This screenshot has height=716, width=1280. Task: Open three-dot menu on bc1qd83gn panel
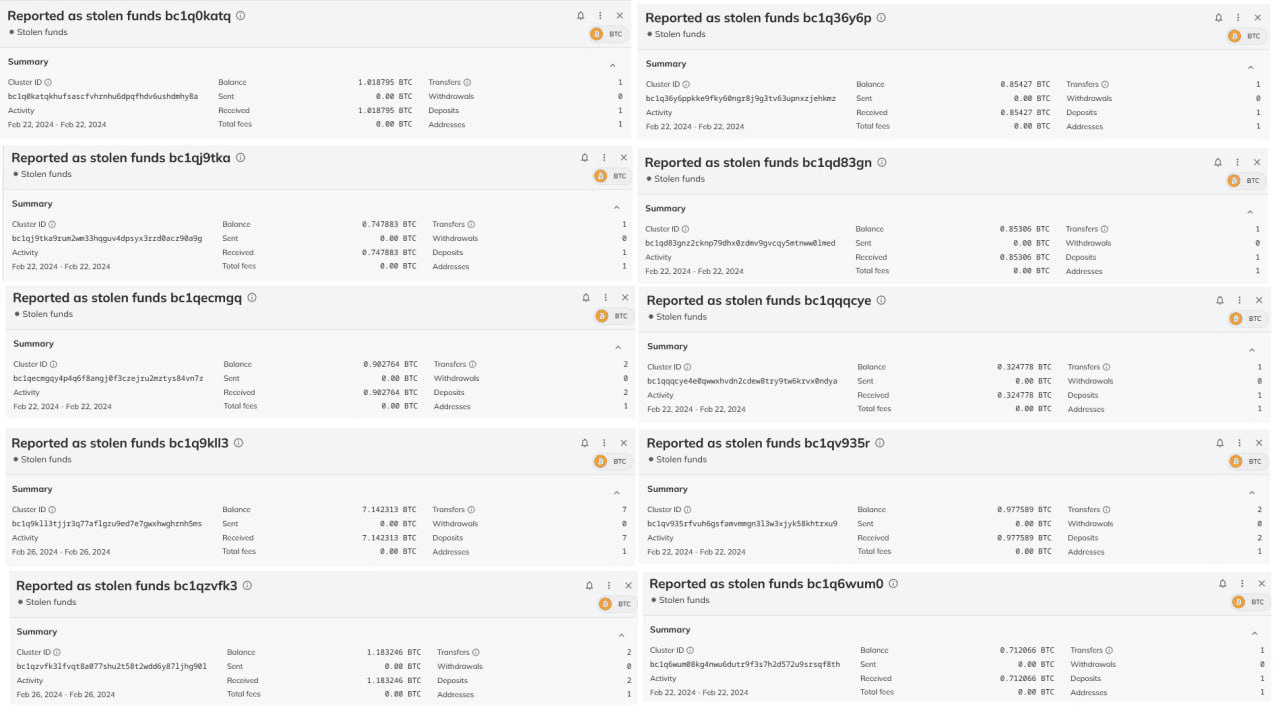[1237, 163]
